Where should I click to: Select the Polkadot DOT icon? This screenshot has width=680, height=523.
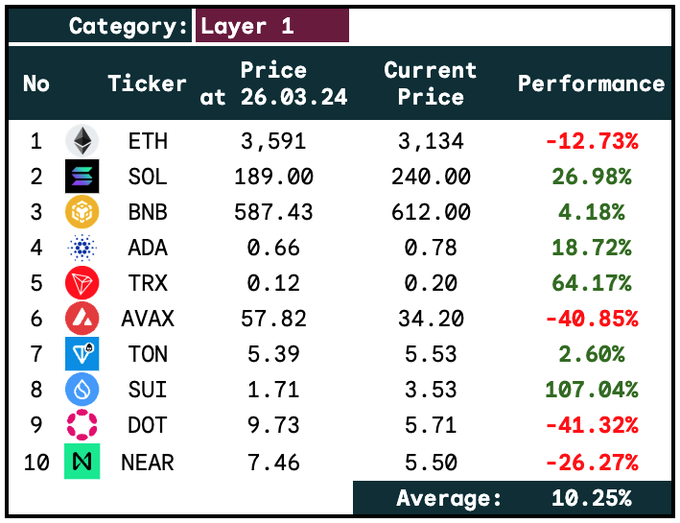pos(81,425)
